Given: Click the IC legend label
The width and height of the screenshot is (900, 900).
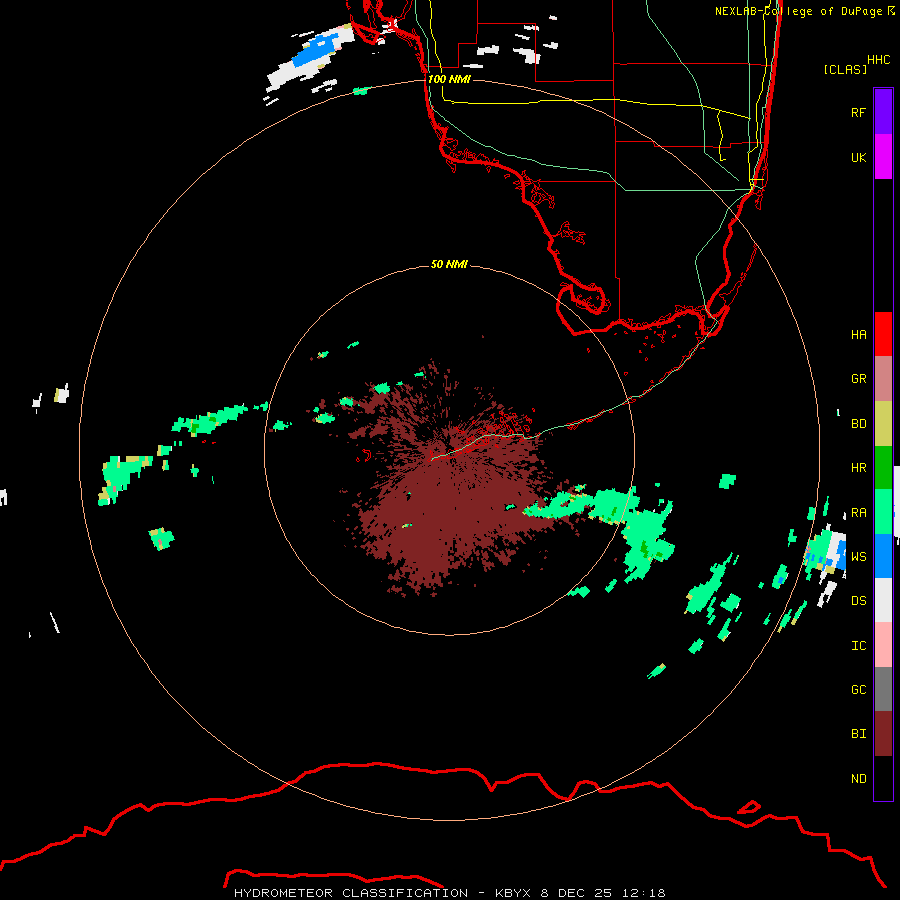Looking at the screenshot, I should tap(858, 646).
